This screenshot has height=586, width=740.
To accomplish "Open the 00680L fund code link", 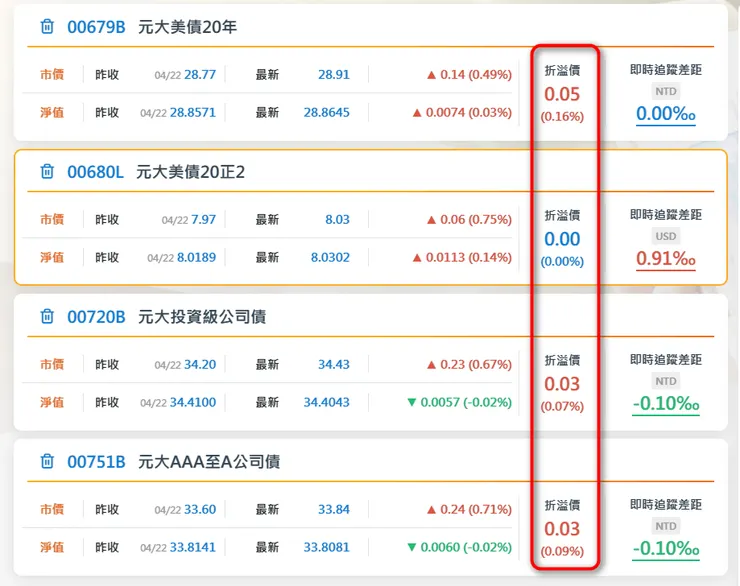I will click(x=95, y=172).
